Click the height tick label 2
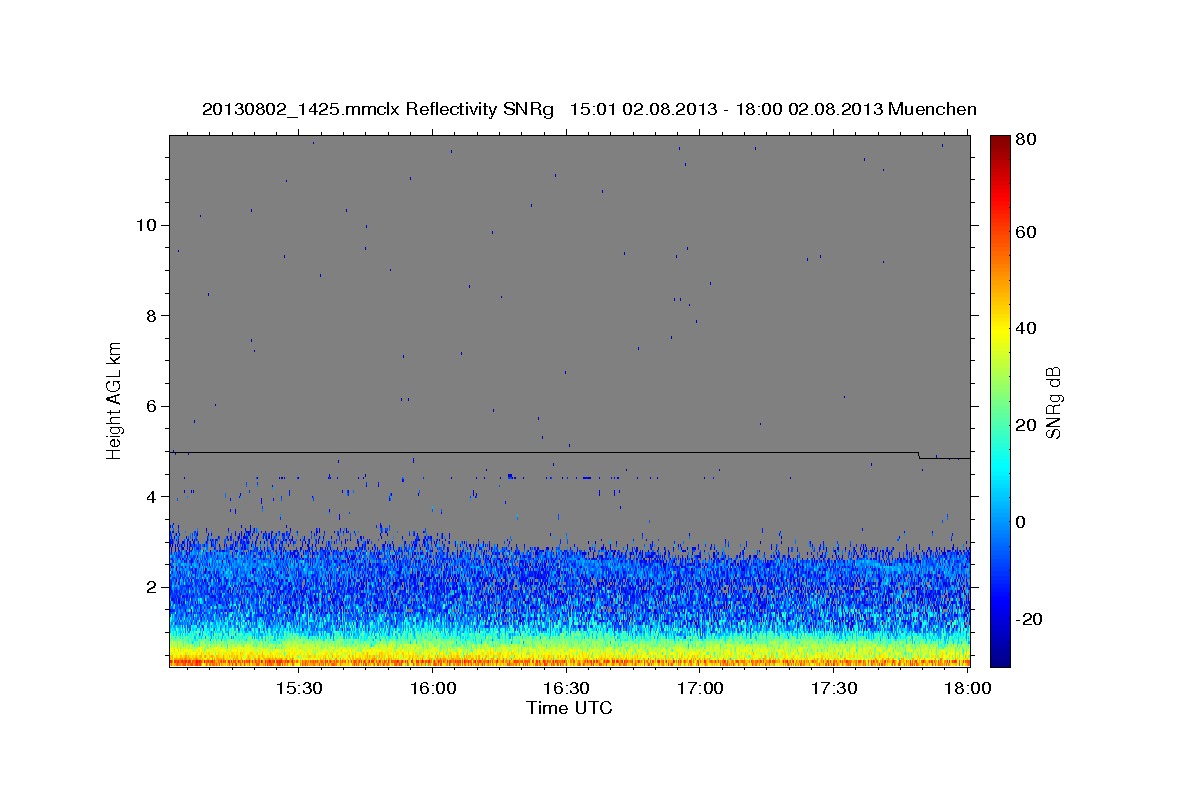Viewport: 1200px width, 800px height. click(x=151, y=587)
